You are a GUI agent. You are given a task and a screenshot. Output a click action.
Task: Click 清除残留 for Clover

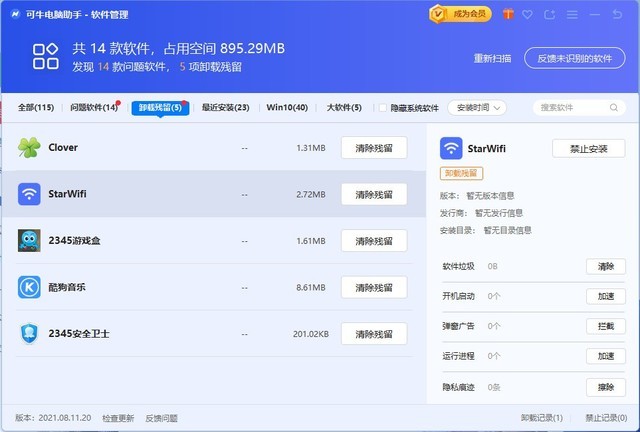coord(374,148)
